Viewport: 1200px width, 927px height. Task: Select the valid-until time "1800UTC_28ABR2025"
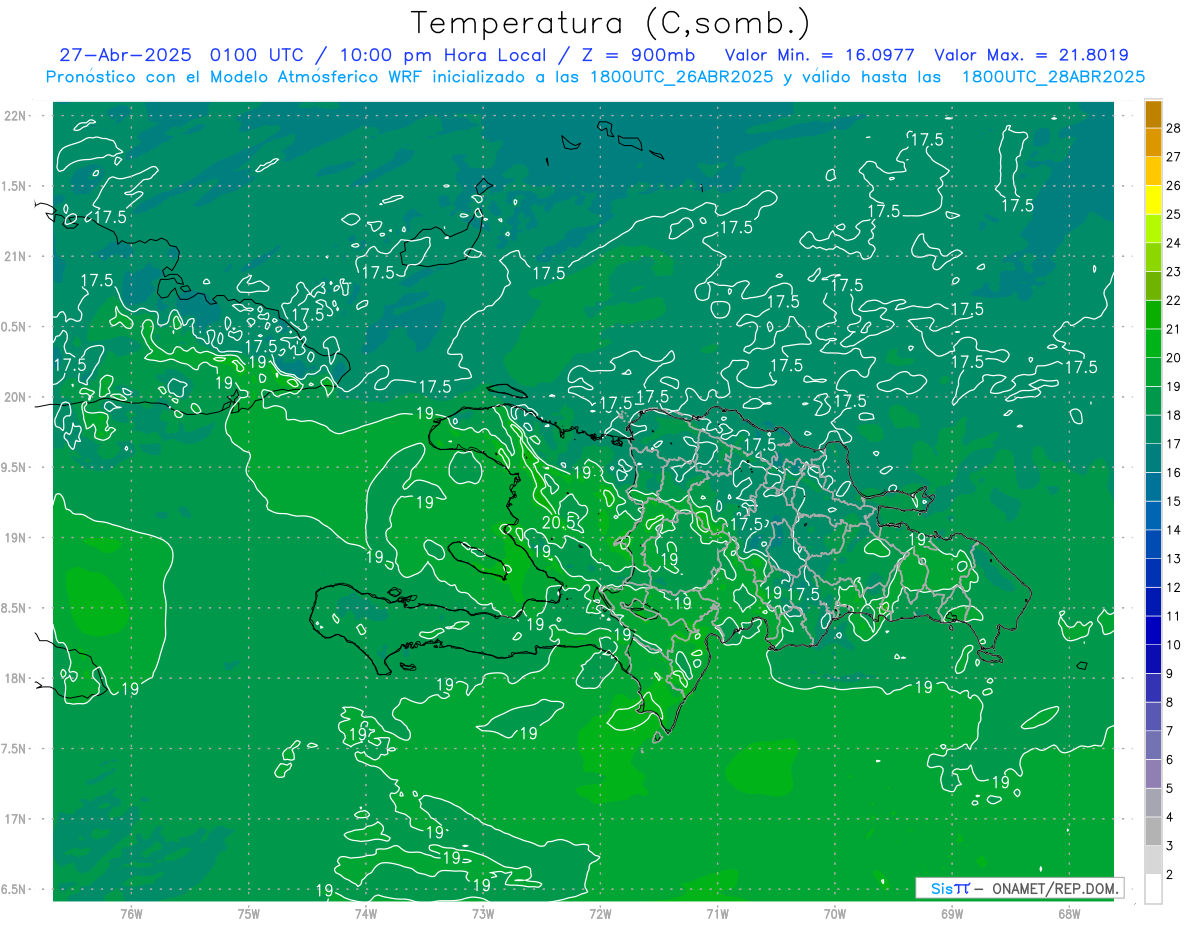pos(1053,77)
